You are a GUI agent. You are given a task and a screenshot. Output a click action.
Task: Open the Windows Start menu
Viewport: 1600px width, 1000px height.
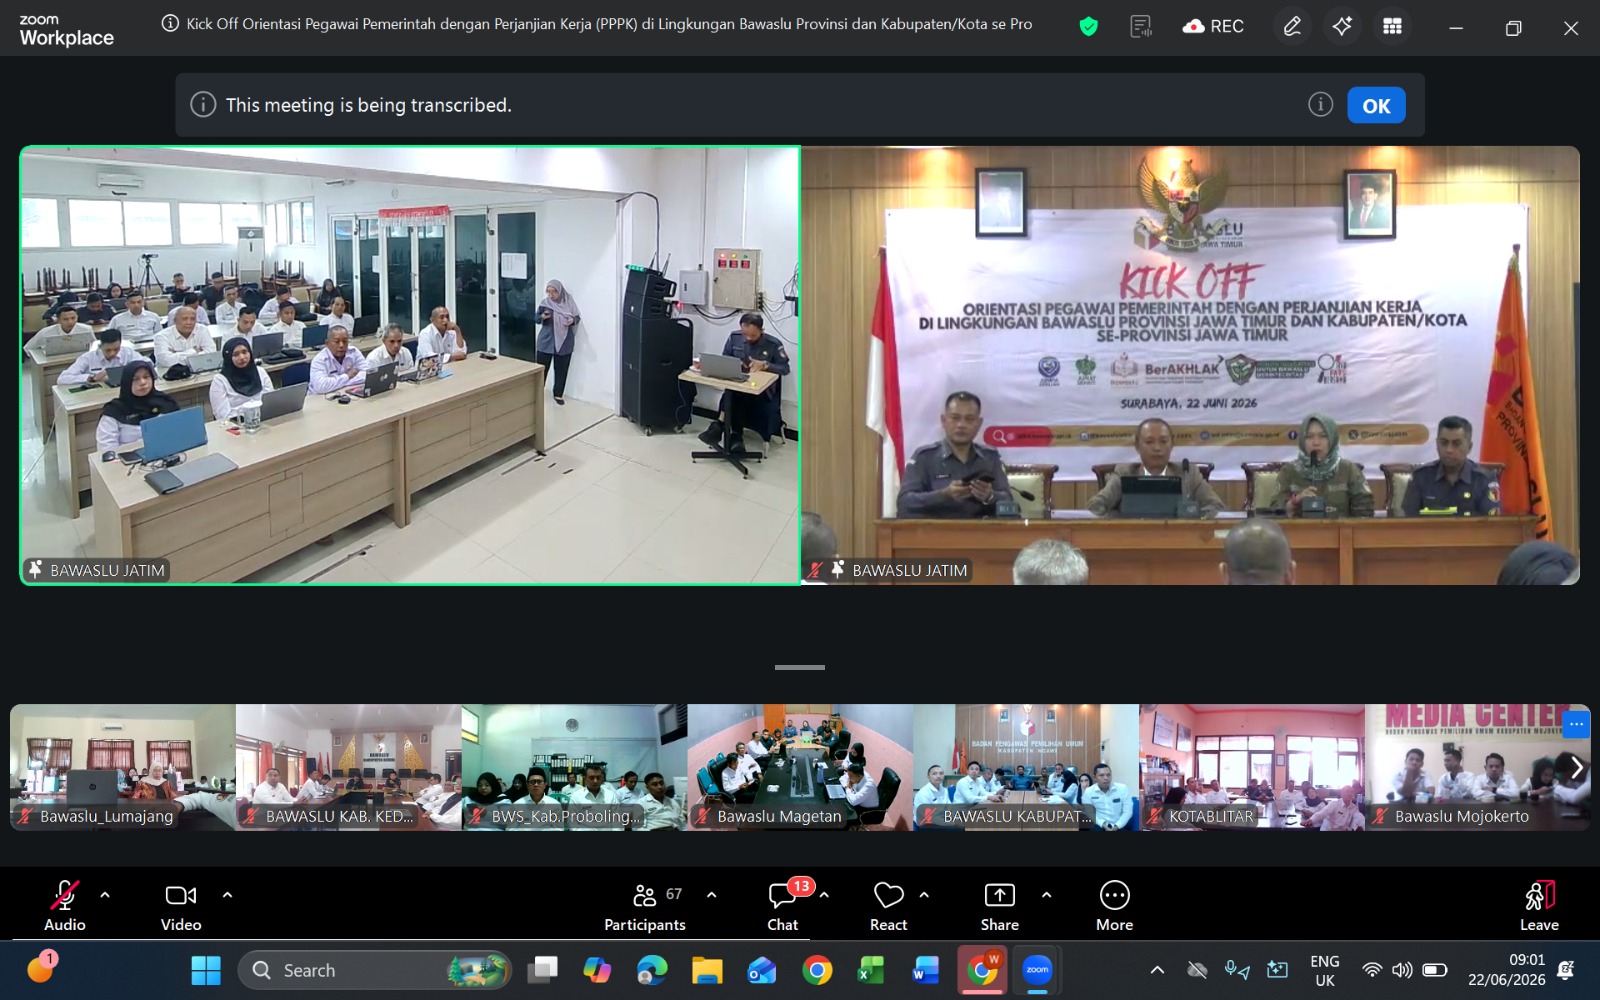[x=206, y=970]
